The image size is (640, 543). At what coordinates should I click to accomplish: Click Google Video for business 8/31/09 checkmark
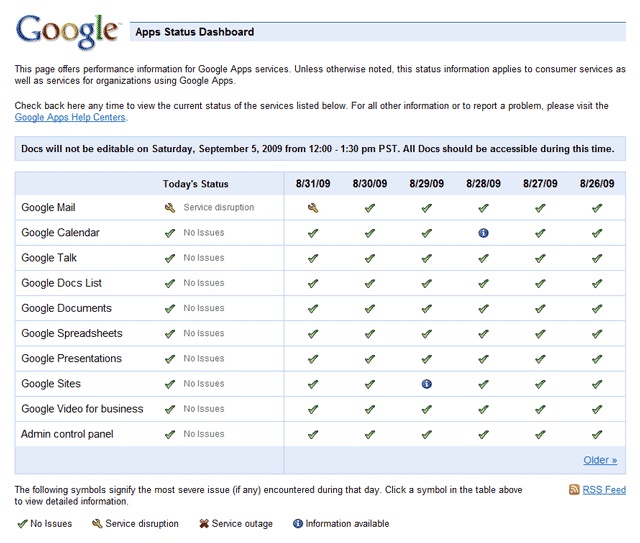click(313, 409)
